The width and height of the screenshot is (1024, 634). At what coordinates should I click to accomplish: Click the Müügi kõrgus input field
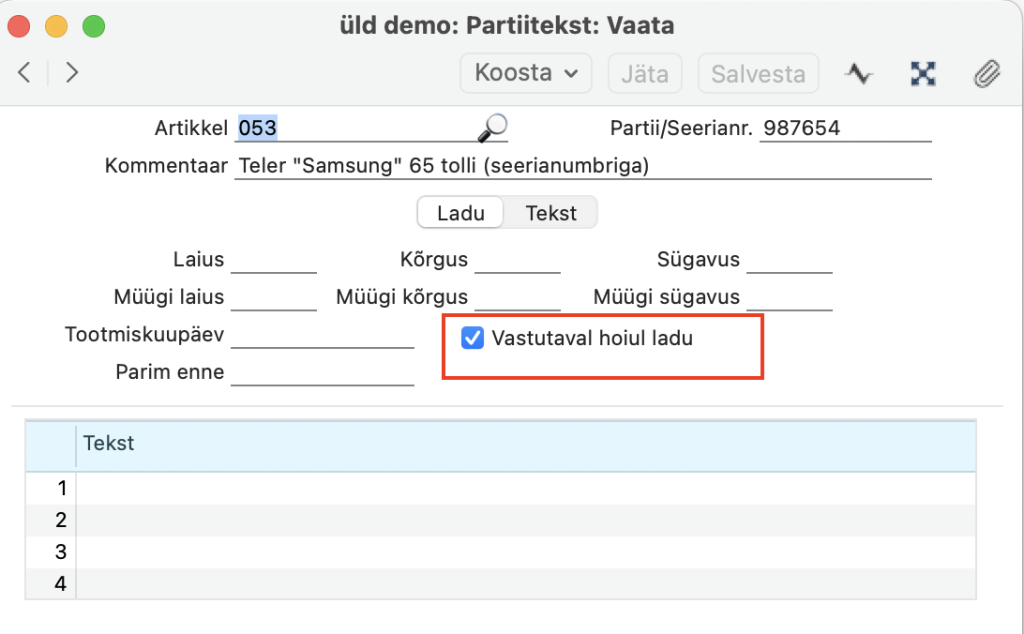pos(517,298)
